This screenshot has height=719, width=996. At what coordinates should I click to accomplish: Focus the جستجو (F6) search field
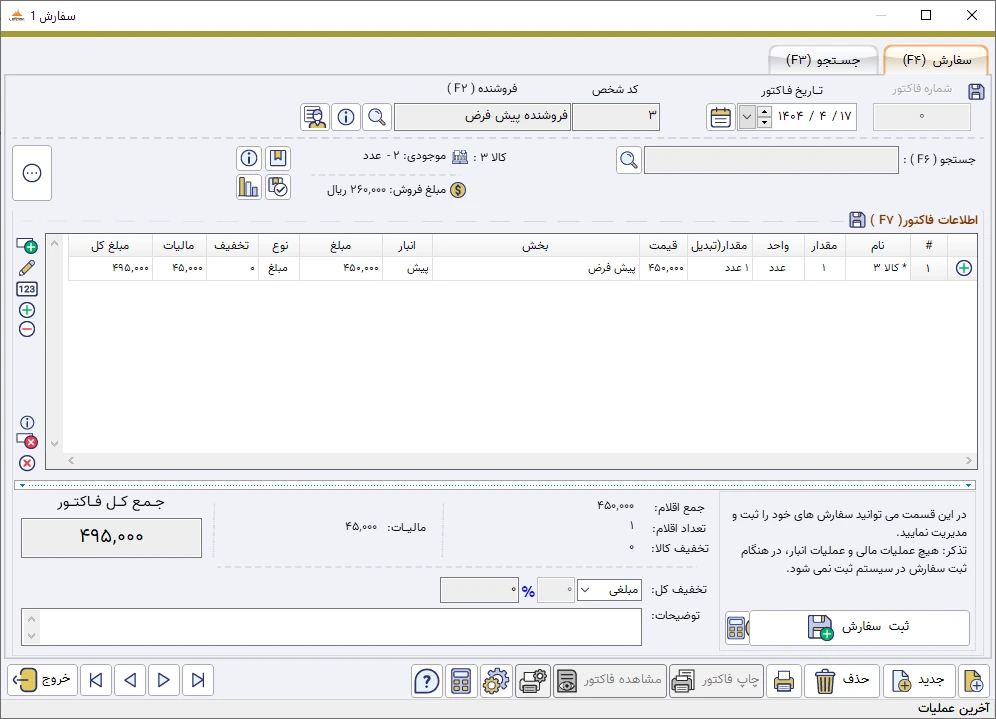click(771, 160)
